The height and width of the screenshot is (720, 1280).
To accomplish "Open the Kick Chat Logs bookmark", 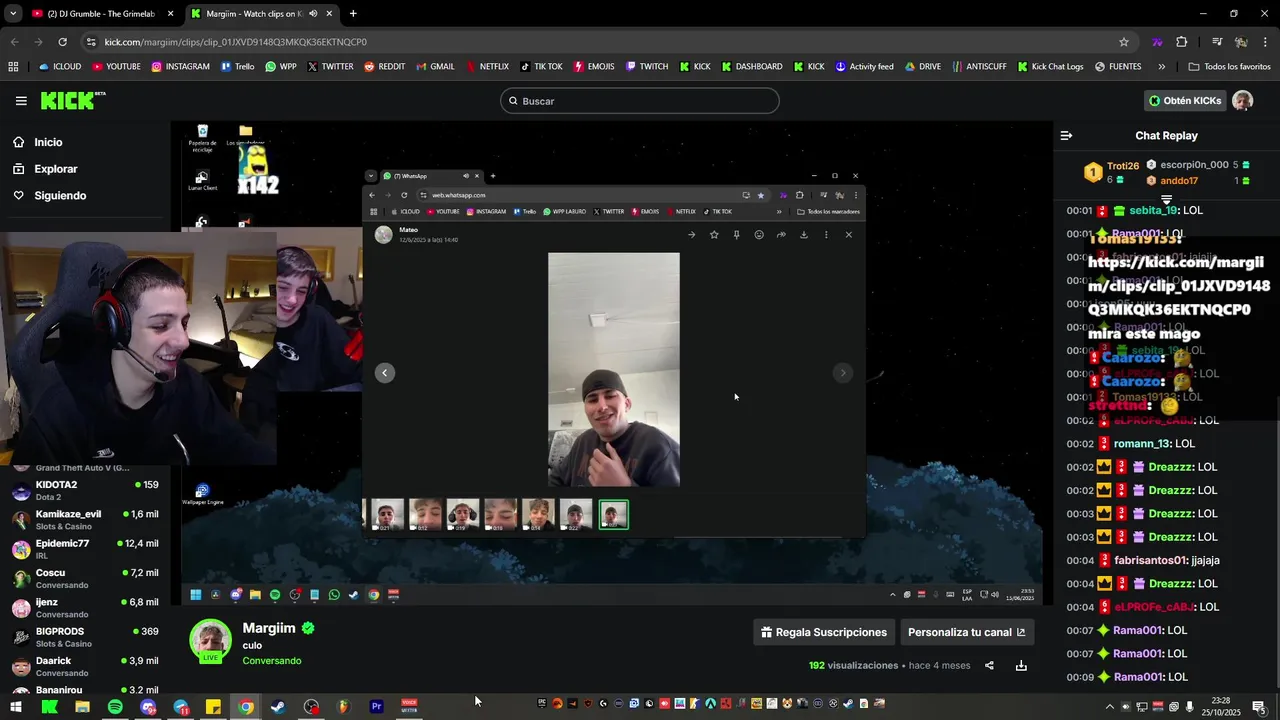I will pyautogui.click(x=1050, y=67).
